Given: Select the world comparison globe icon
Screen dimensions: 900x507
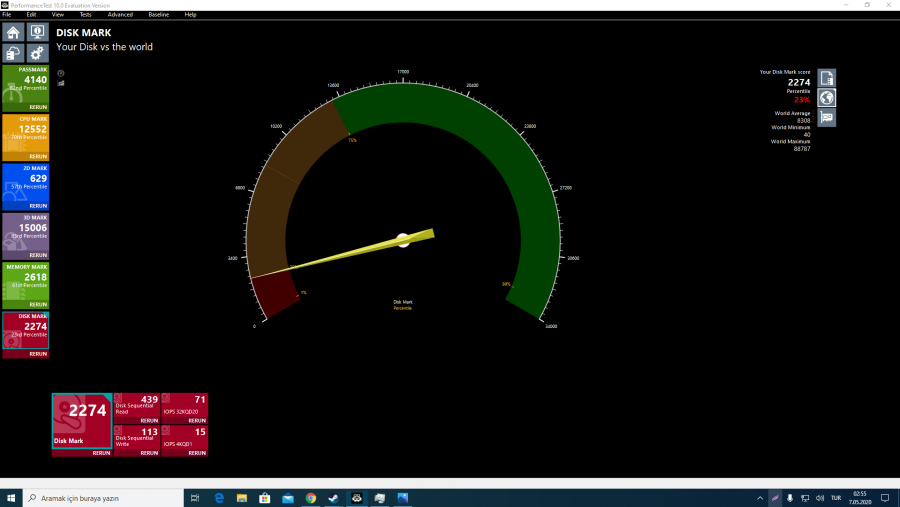Looking at the screenshot, I should [x=827, y=98].
